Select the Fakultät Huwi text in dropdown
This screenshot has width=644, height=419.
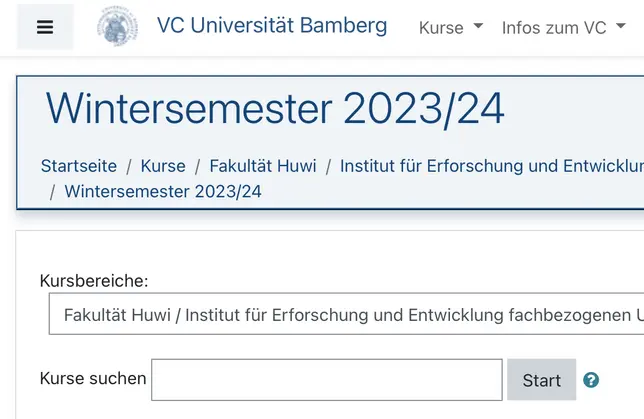pyautogui.click(x=117, y=315)
